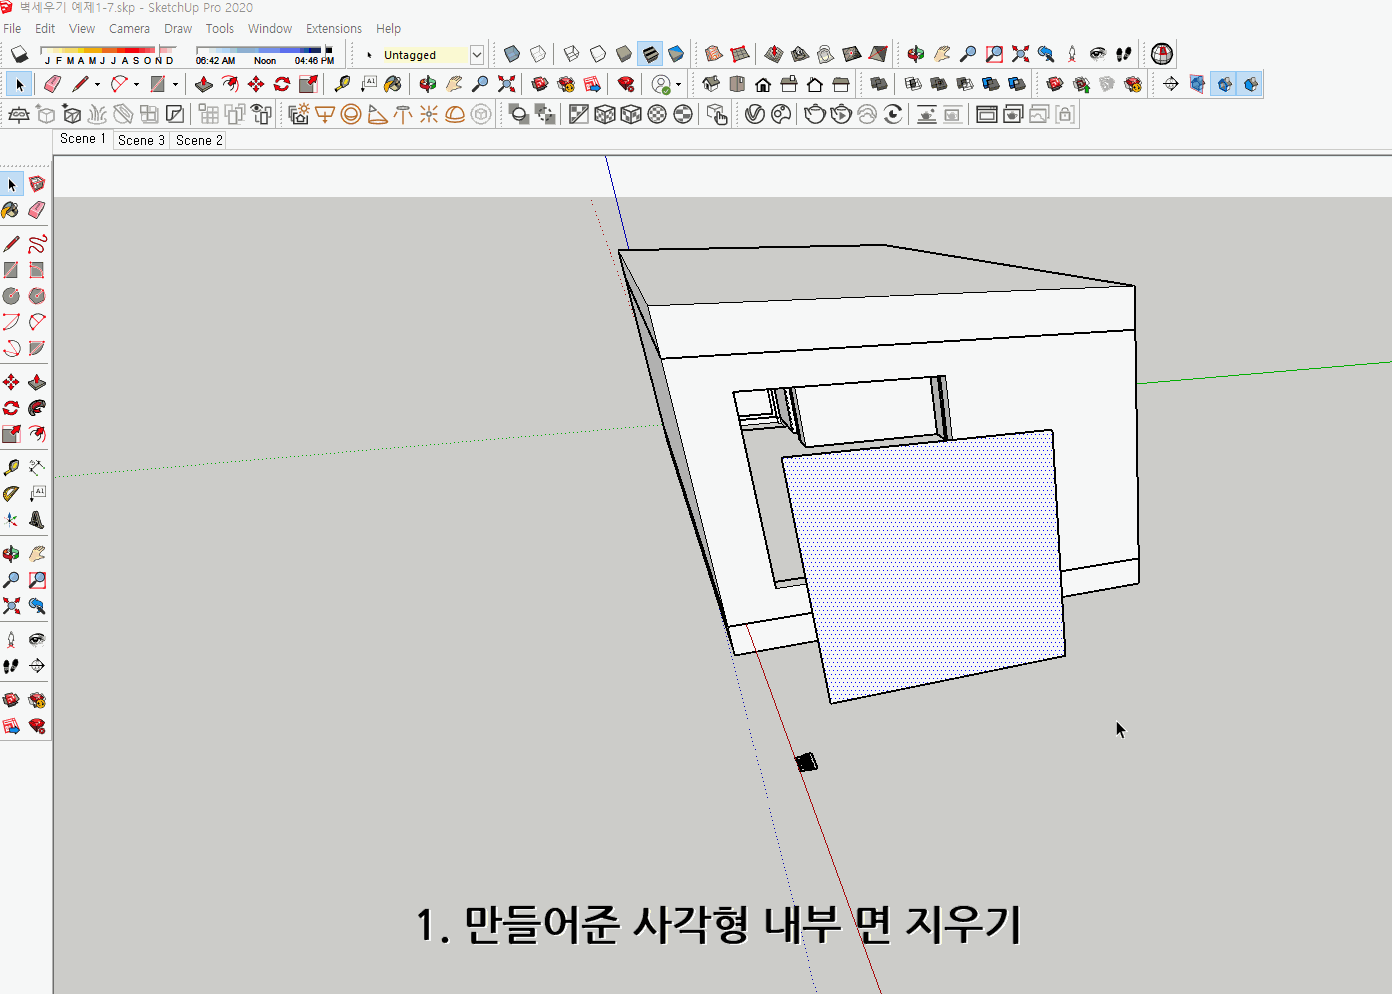Select the Move tool
This screenshot has width=1392, height=994.
tap(10, 381)
